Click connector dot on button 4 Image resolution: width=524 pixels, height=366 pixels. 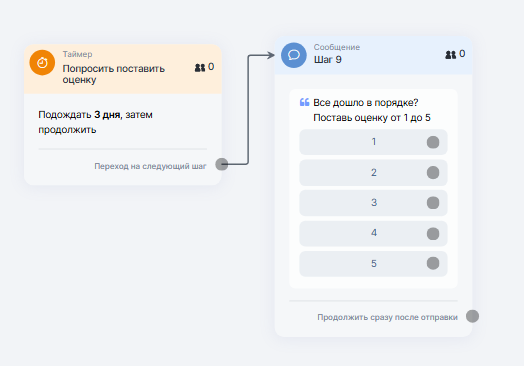pos(433,234)
